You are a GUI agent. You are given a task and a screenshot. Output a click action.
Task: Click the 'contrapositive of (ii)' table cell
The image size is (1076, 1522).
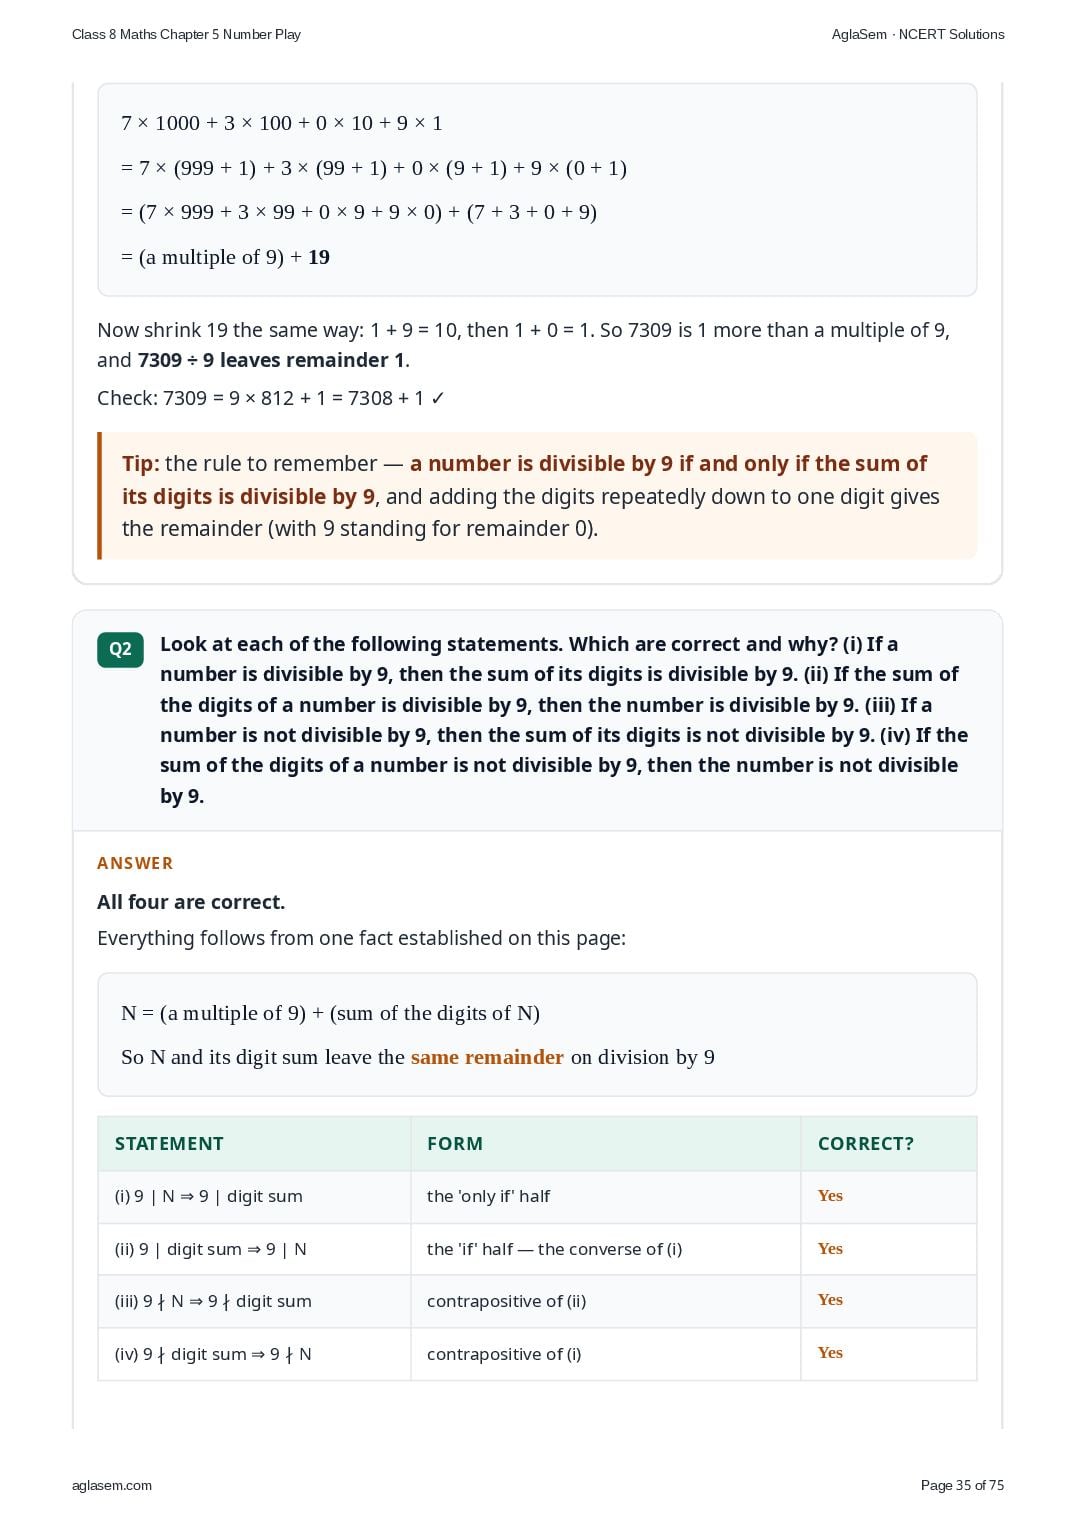(606, 1301)
